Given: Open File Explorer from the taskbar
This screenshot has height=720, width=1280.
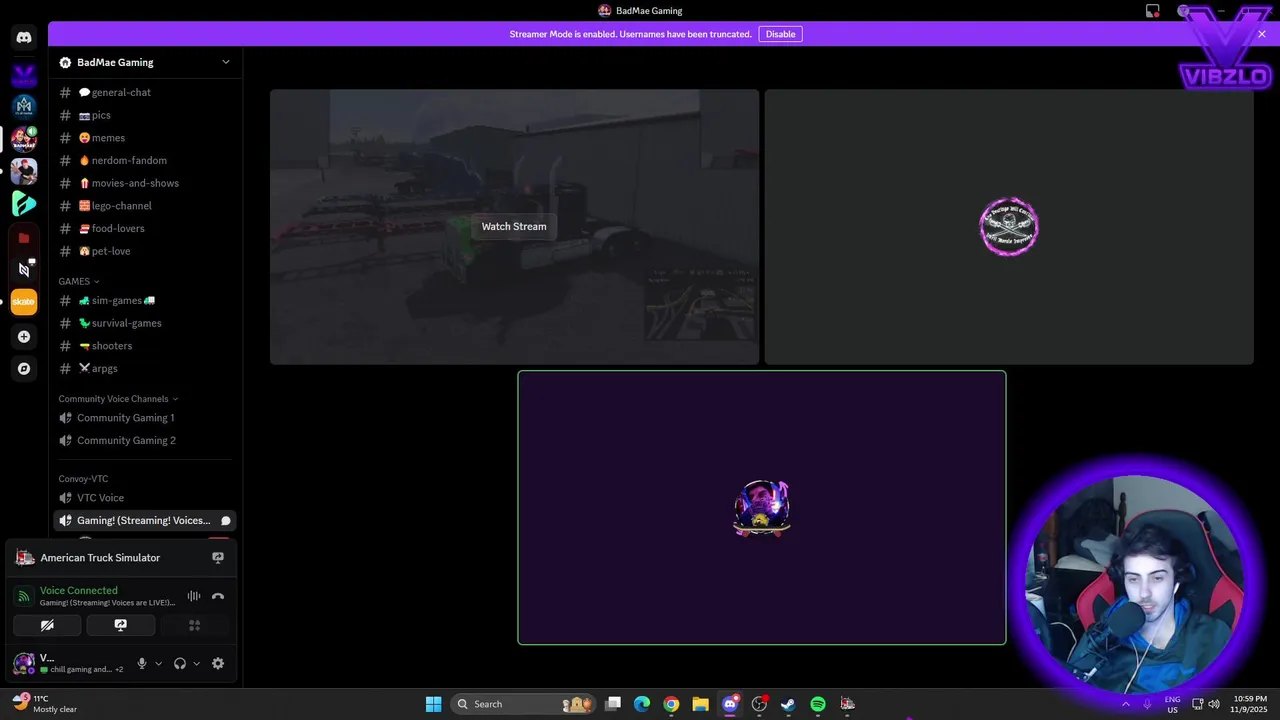Looking at the screenshot, I should (700, 704).
